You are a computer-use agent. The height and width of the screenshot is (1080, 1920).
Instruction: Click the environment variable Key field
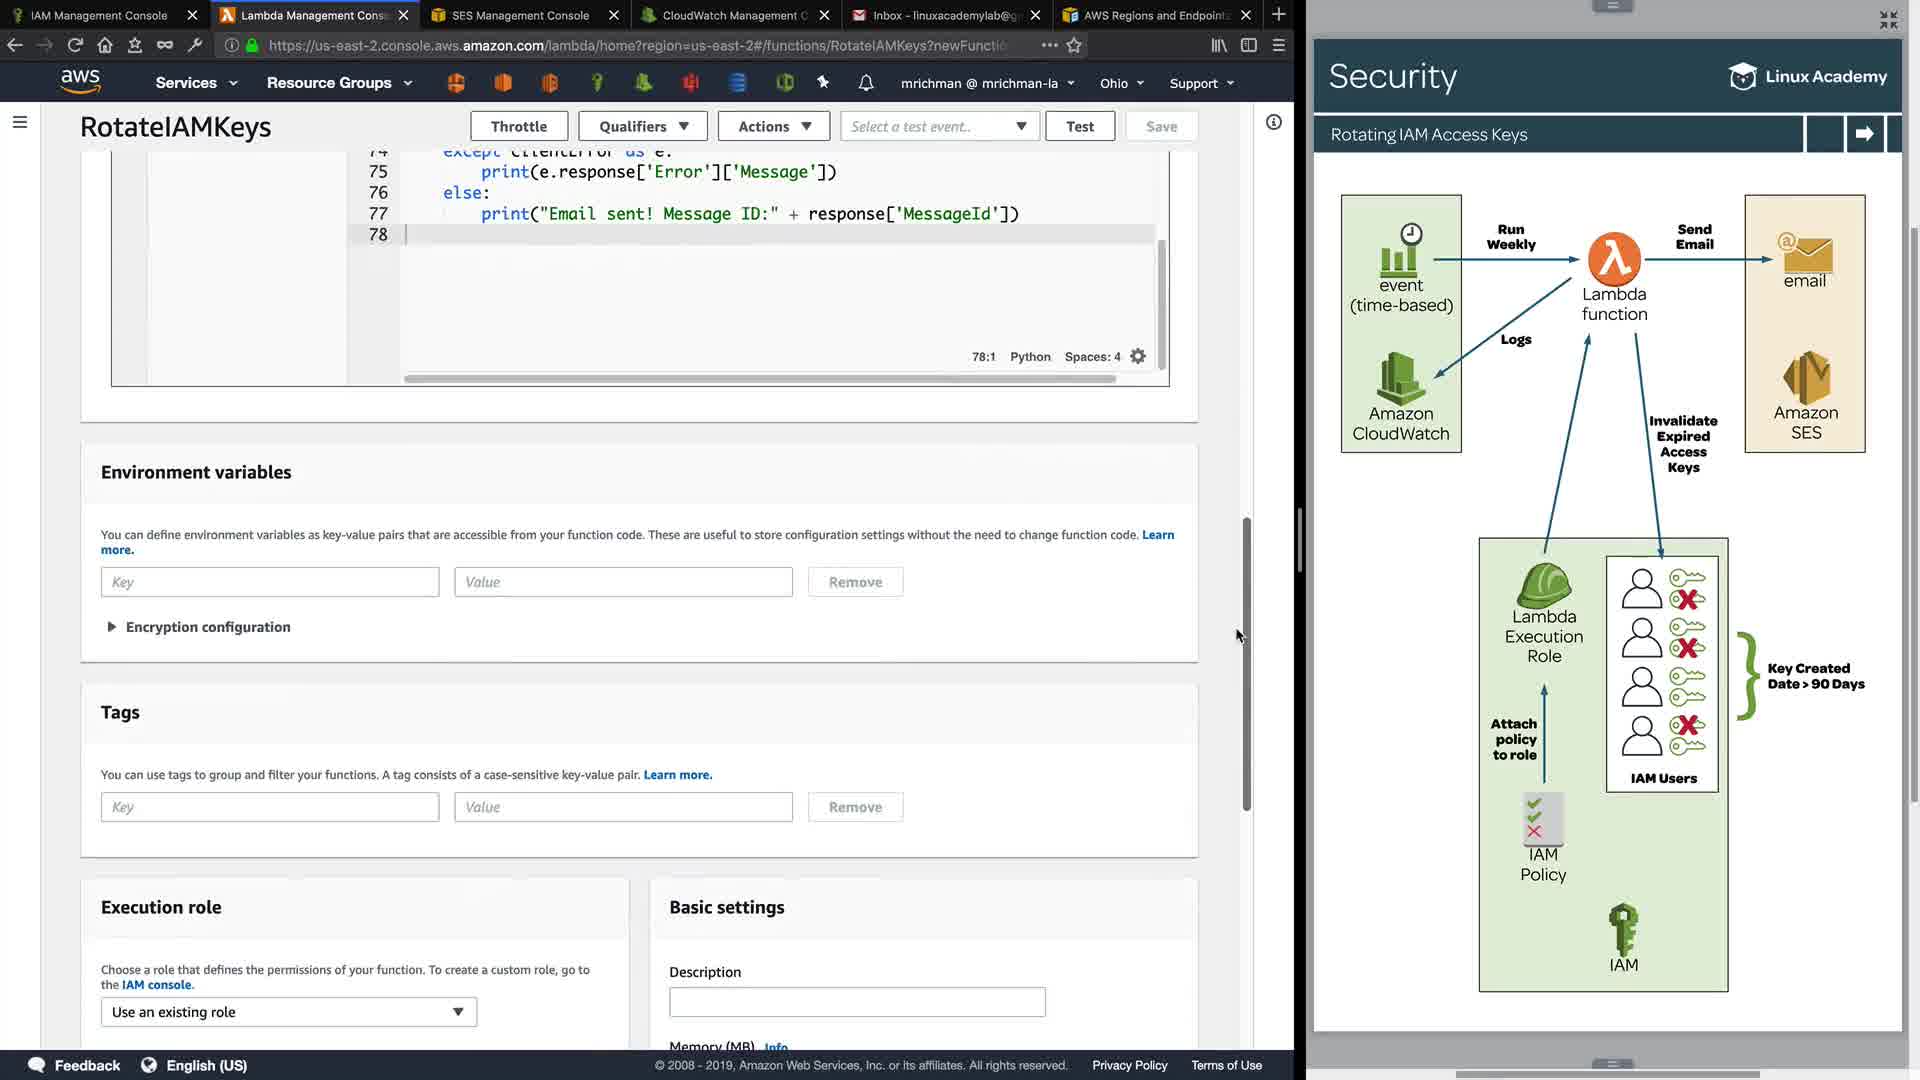point(269,582)
